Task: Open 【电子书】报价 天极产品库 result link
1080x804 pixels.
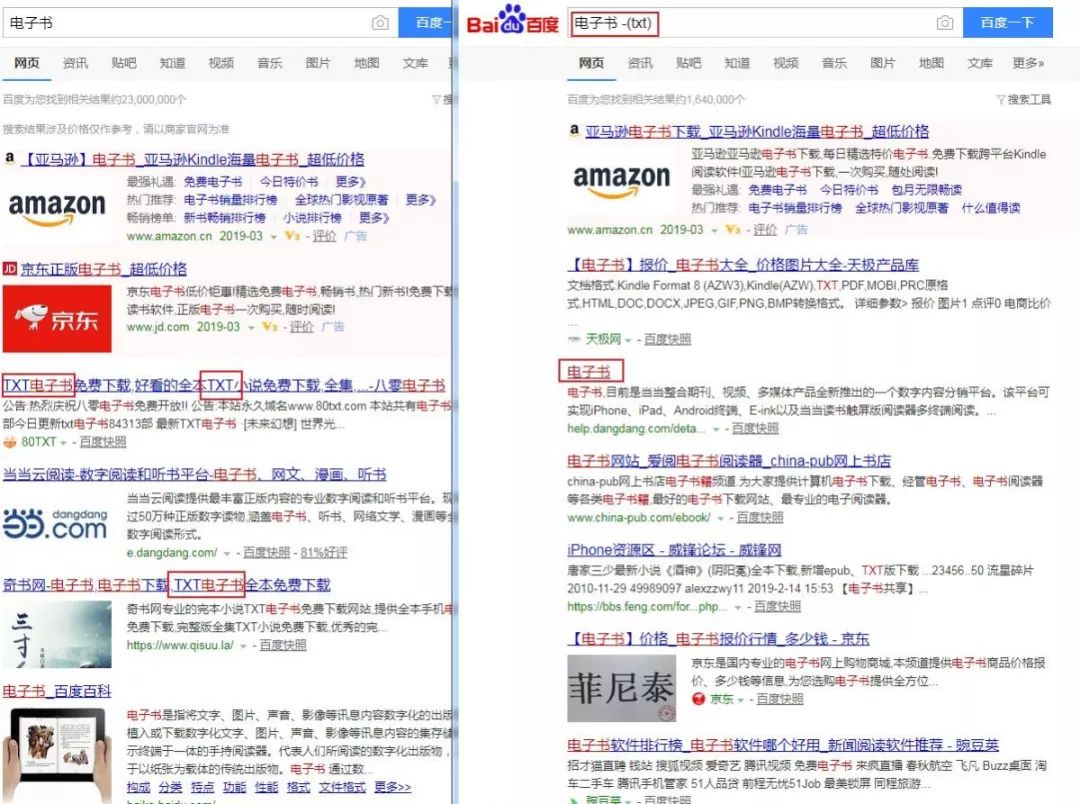Action: pos(743,265)
